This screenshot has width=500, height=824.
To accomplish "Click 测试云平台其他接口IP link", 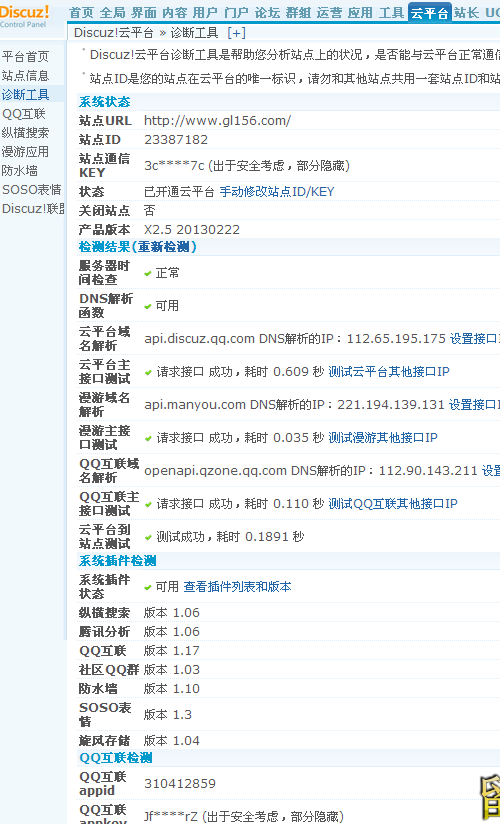I will pos(389,372).
